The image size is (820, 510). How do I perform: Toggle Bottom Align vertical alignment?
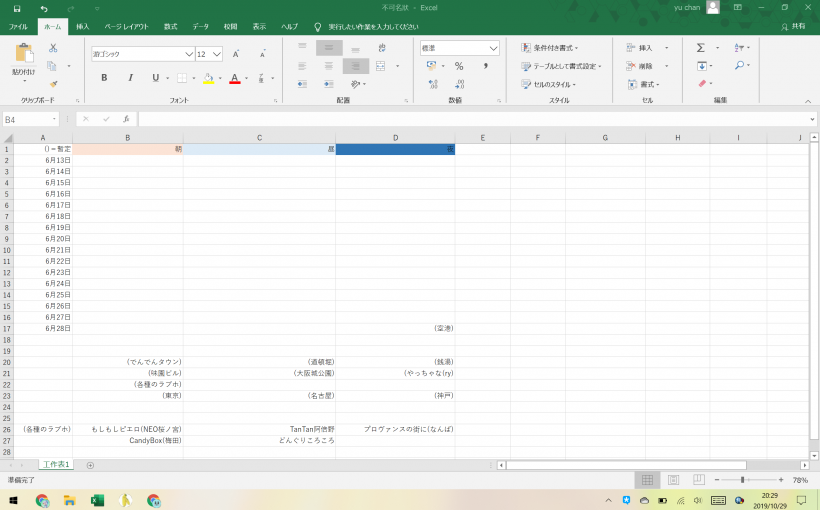click(x=355, y=49)
